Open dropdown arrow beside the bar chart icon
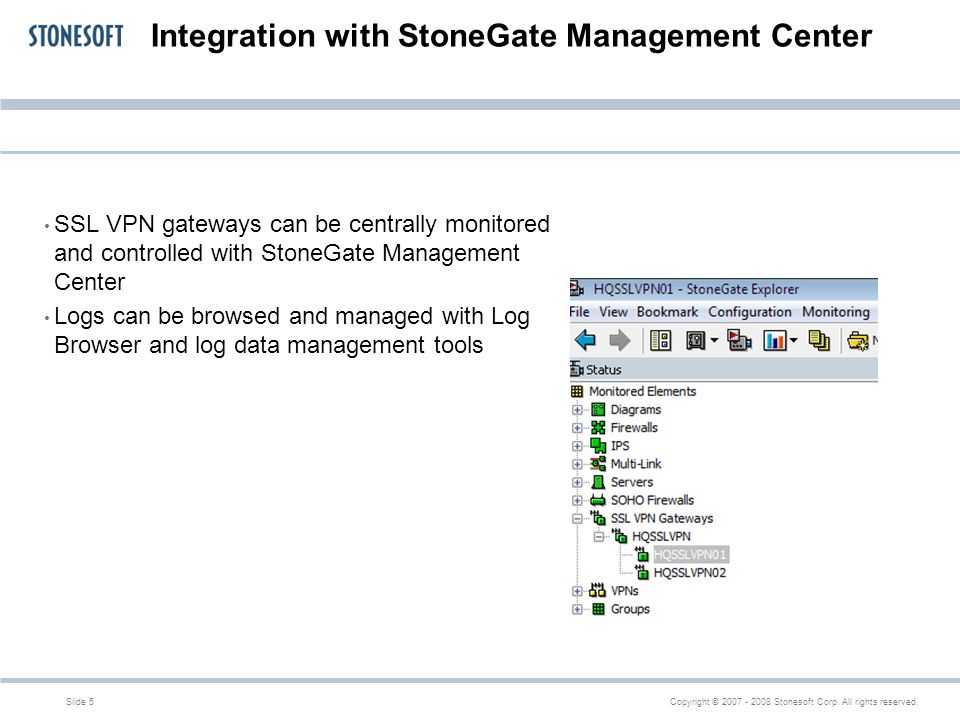Viewport: 960px width, 720px height. point(793,340)
